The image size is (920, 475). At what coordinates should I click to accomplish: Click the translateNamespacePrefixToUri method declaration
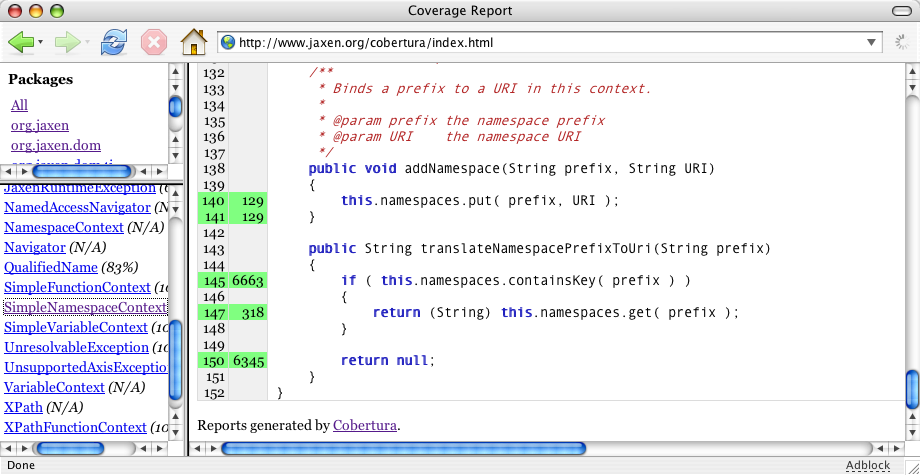coord(539,249)
